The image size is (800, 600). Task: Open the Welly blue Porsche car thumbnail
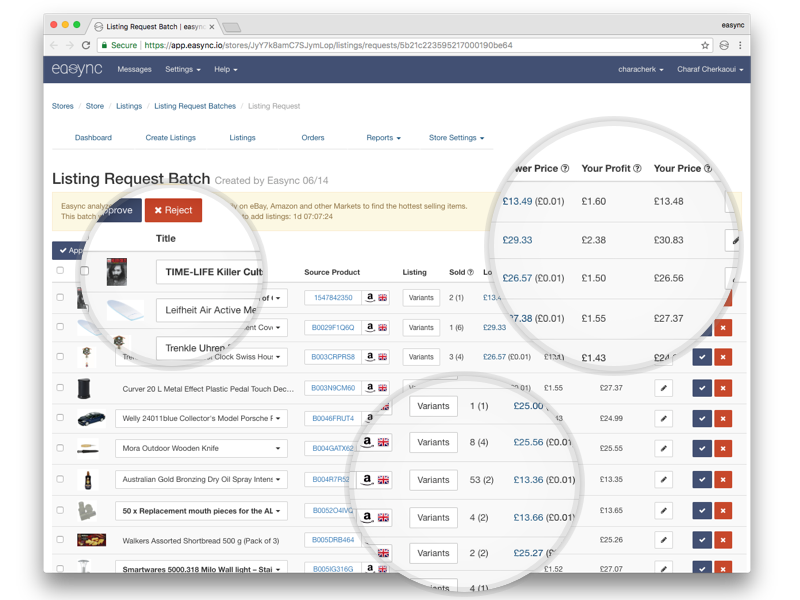(x=91, y=418)
